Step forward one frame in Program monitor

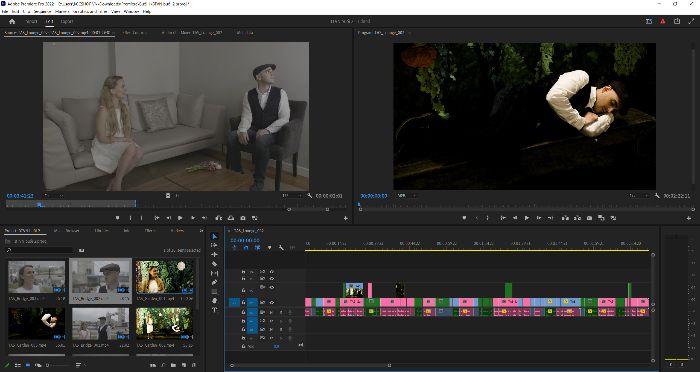click(539, 218)
